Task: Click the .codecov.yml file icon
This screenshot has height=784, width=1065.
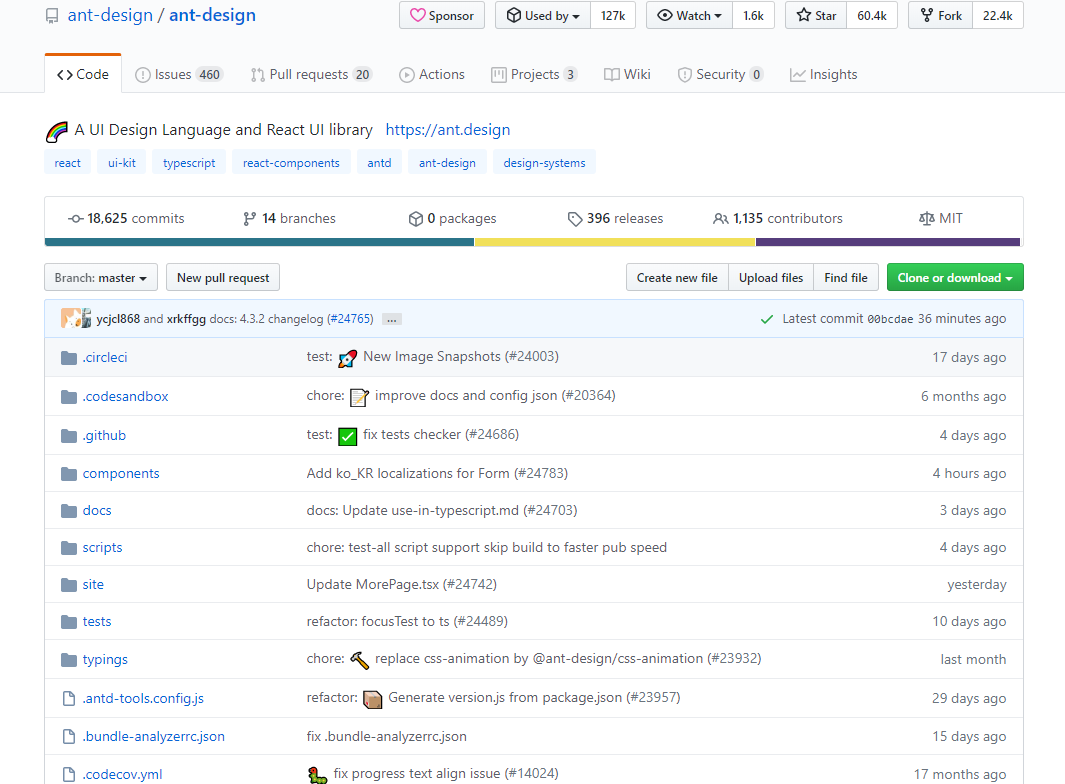Action: pyautogui.click(x=69, y=774)
